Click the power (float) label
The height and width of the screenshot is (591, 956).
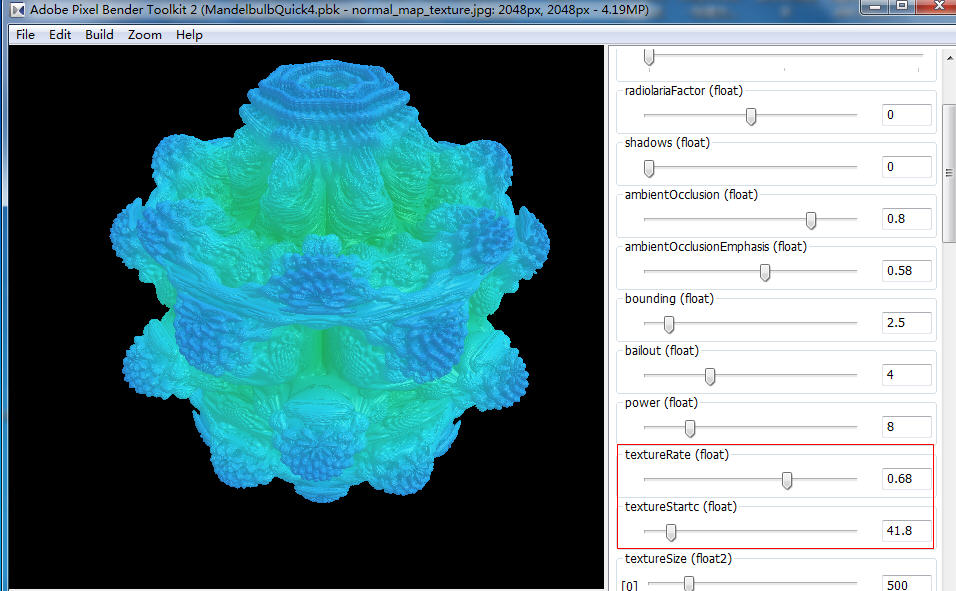(x=661, y=403)
